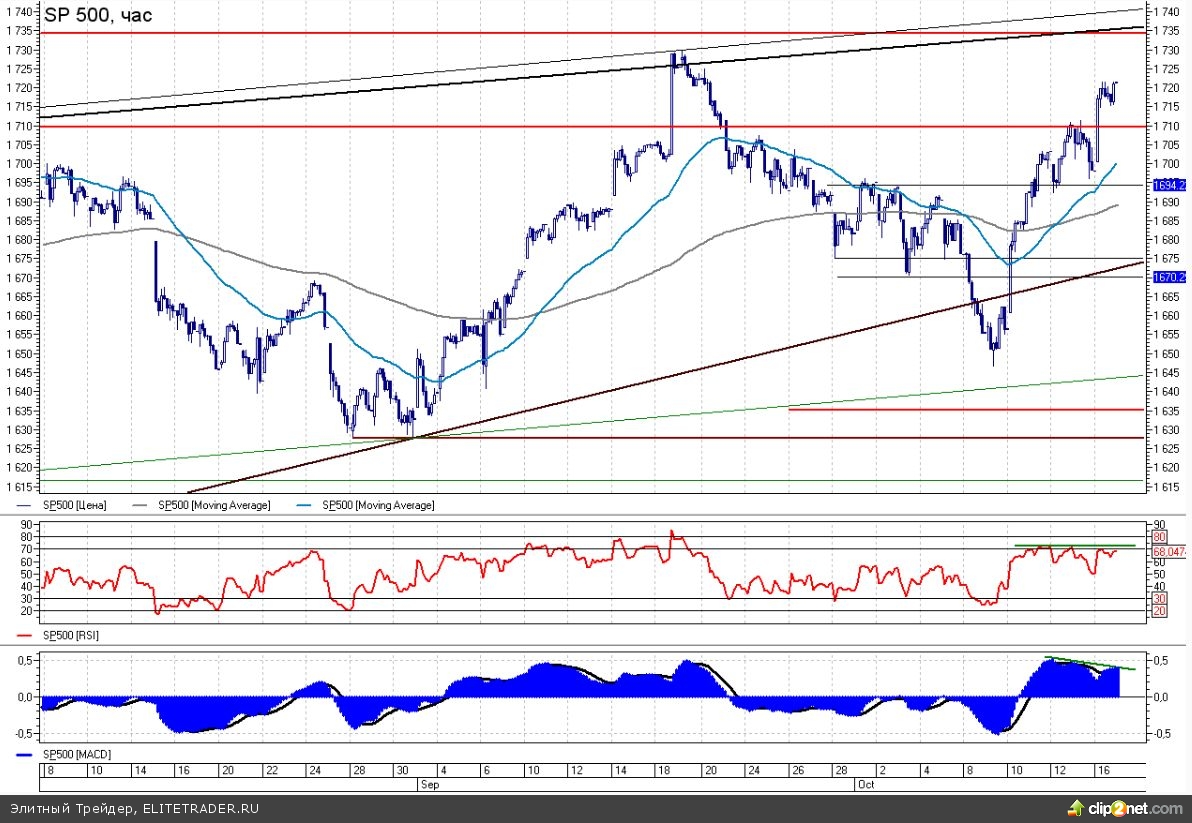Click the date label 26 on time axis
1192x823 pixels.
(797, 770)
